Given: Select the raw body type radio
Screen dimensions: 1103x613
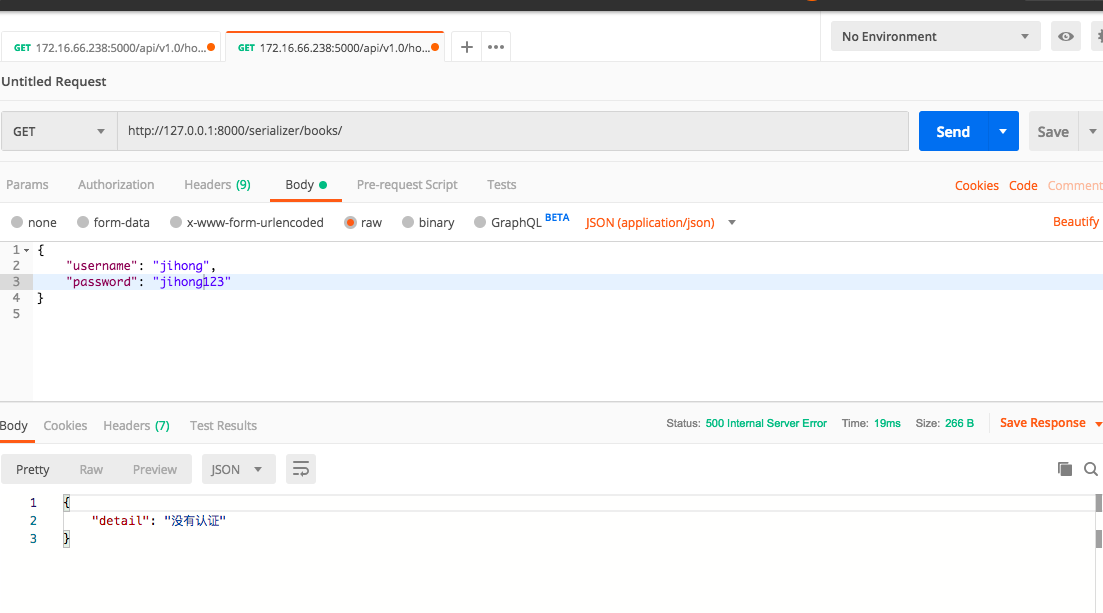Looking at the screenshot, I should coord(350,222).
